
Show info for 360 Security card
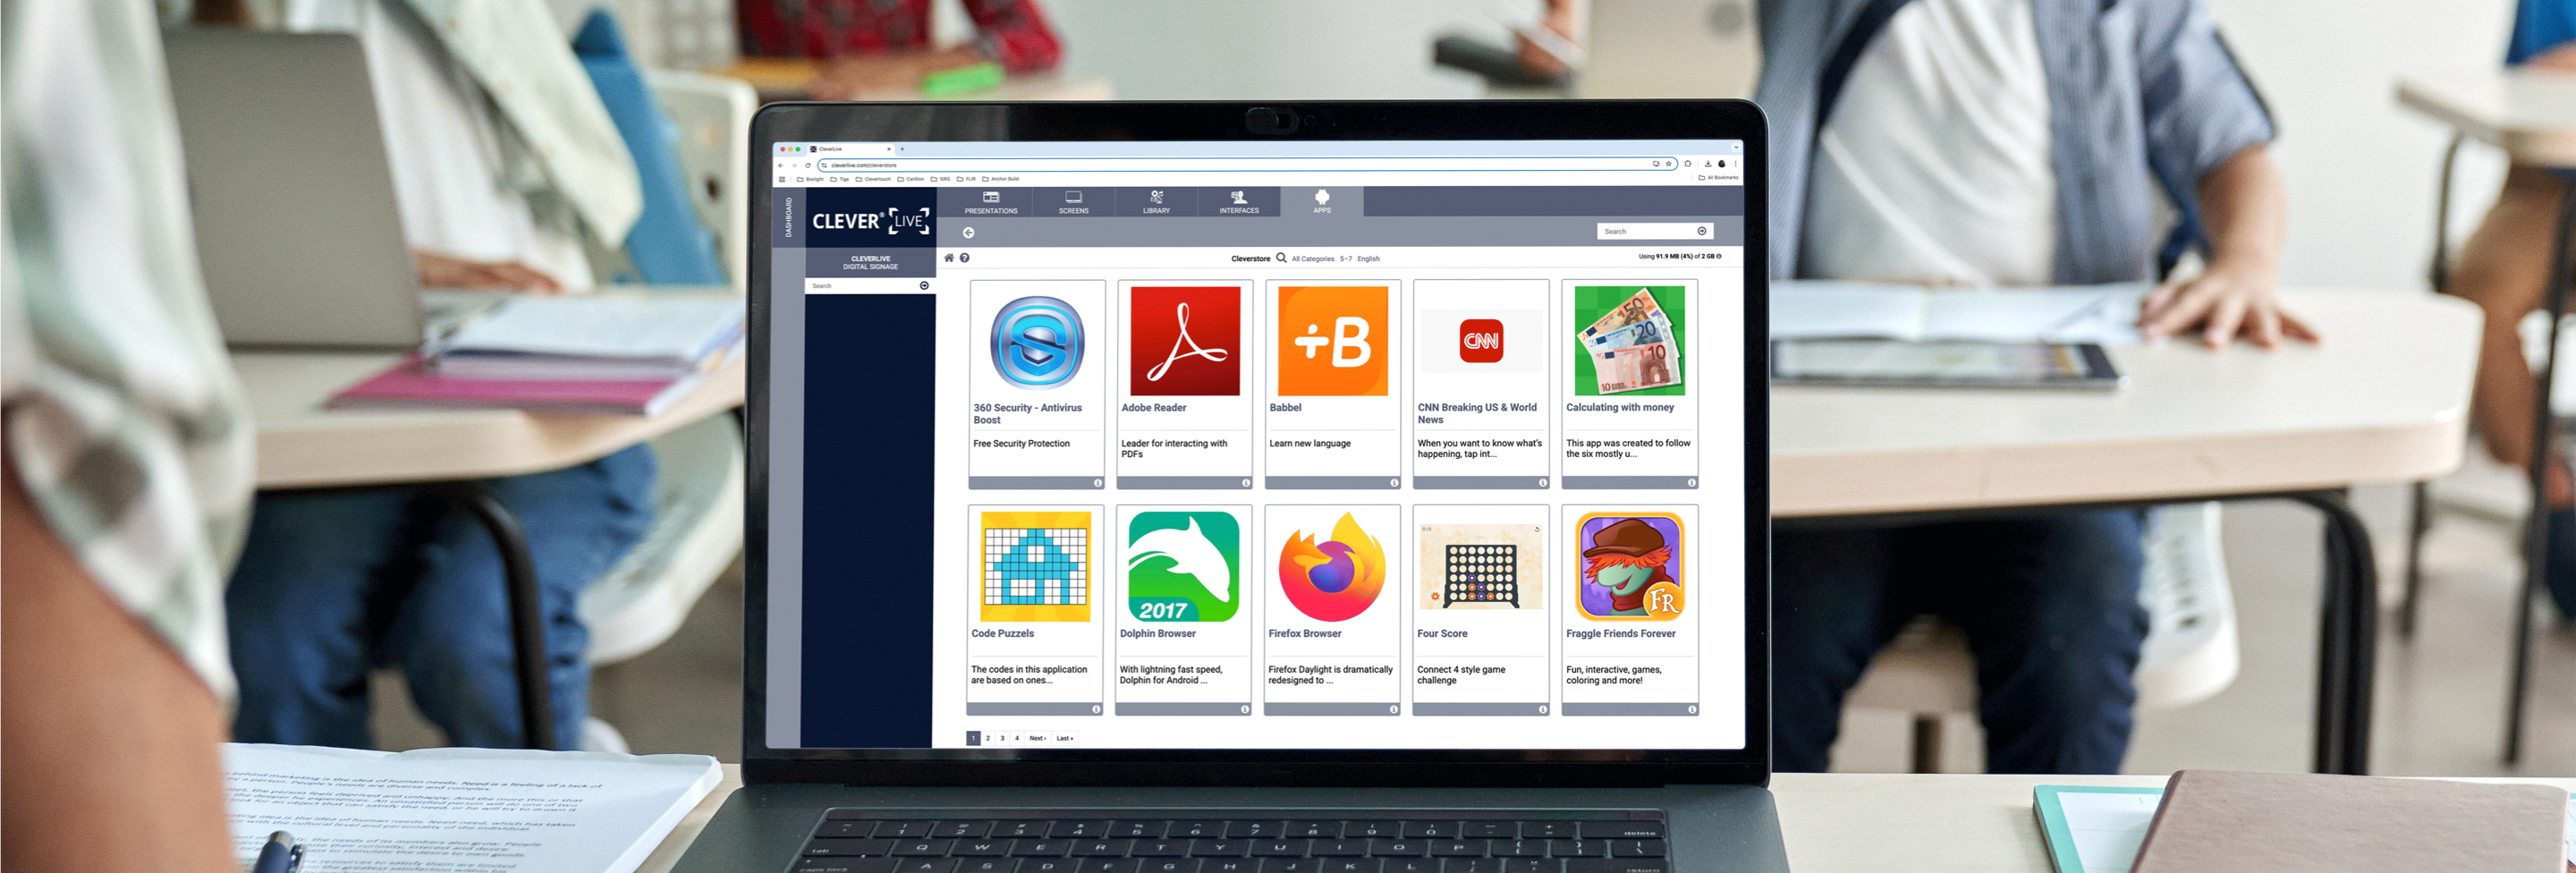(x=1097, y=483)
